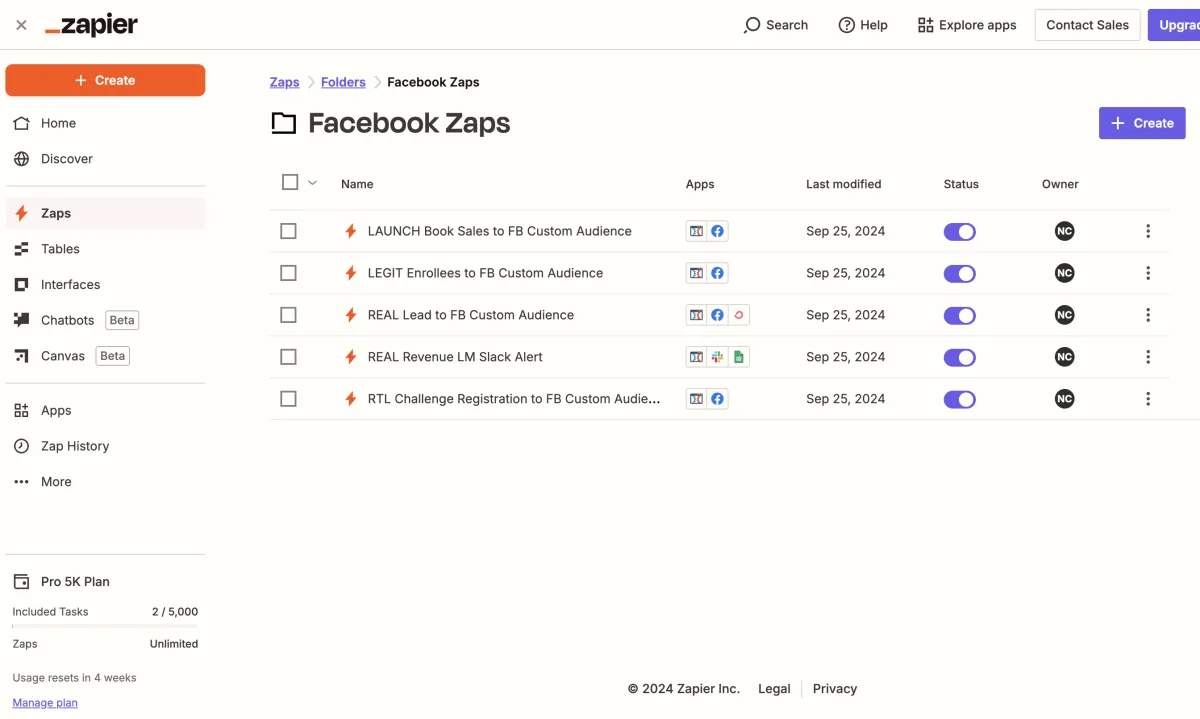The height and width of the screenshot is (719, 1200).
Task: Turn off the REAL Lead zap
Action: tap(960, 316)
